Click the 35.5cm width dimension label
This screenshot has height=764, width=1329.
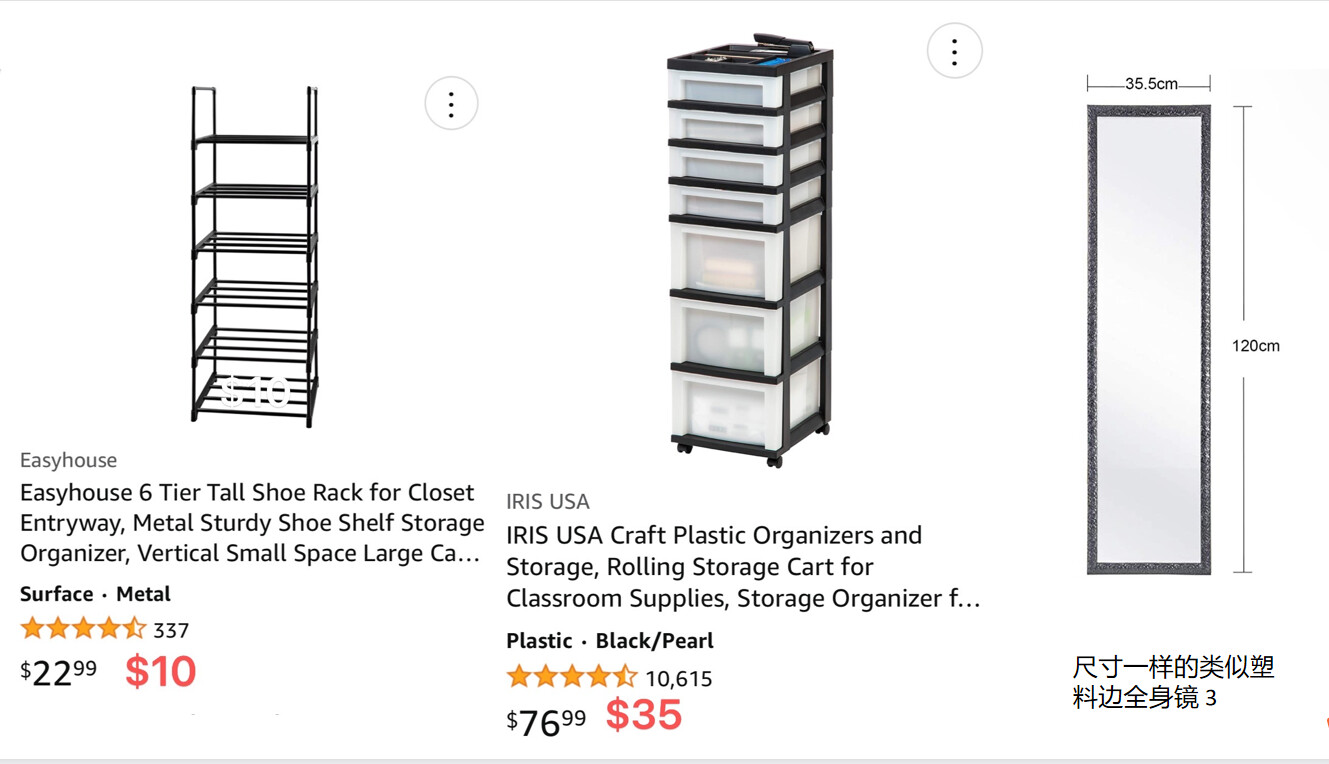[1151, 84]
